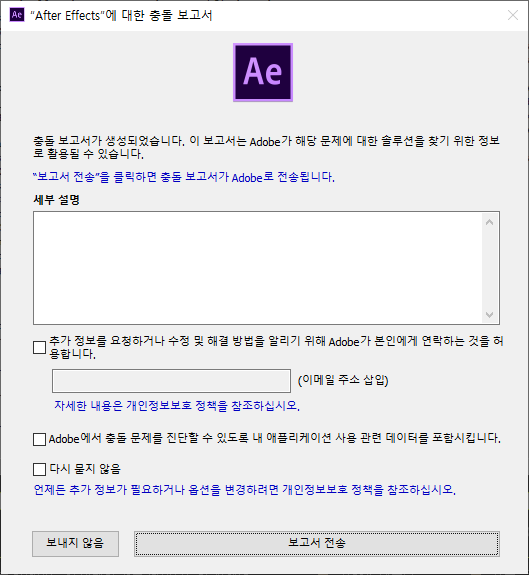
Task: Open the 언제든 추가 정보가 필요하거나 privacy link
Action: 245,490
